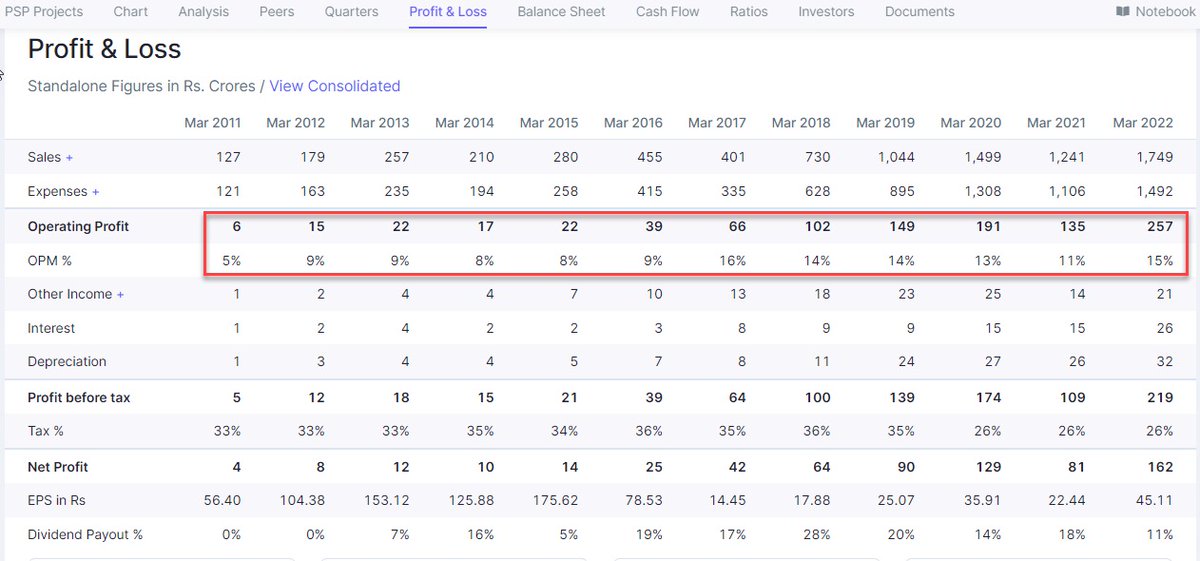Click Operating Profit value 191
Screen dimensions: 1200x561
(988, 227)
